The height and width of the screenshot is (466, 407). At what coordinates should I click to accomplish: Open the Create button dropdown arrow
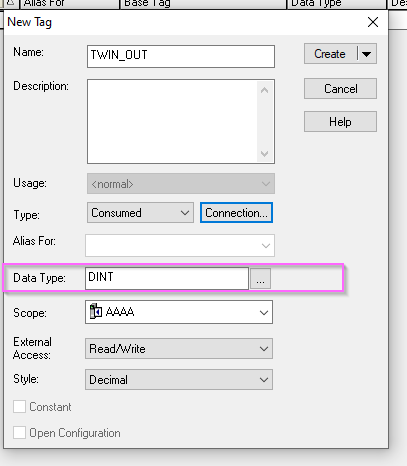[x=367, y=54]
